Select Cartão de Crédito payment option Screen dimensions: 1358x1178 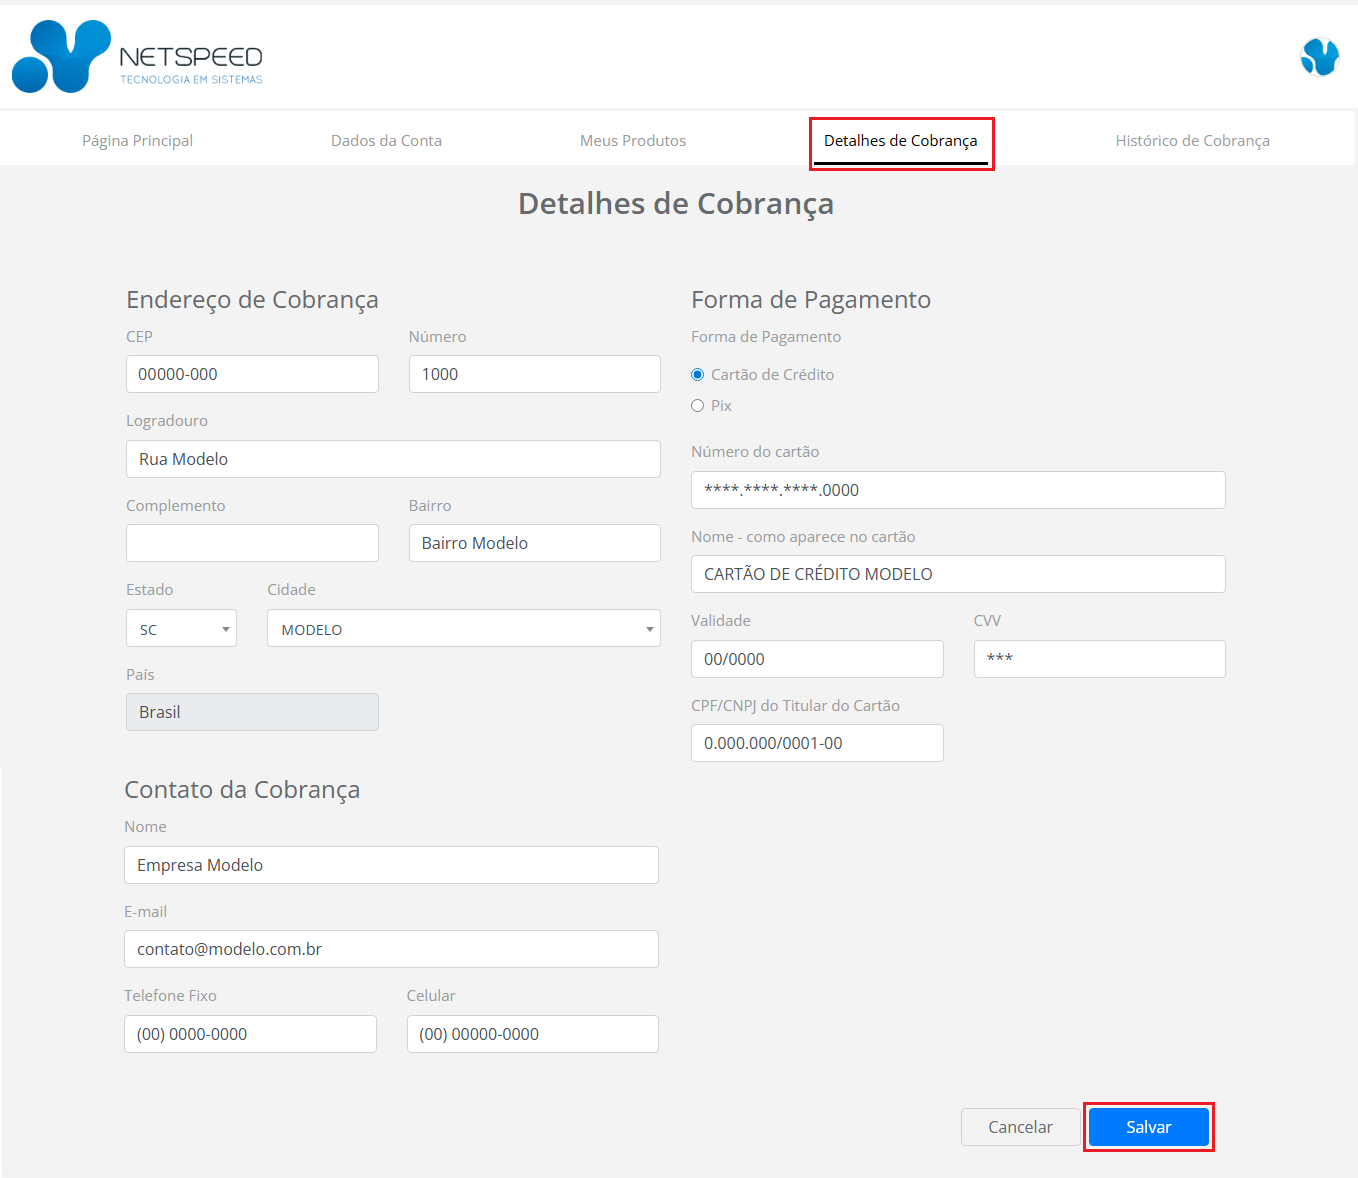point(698,375)
